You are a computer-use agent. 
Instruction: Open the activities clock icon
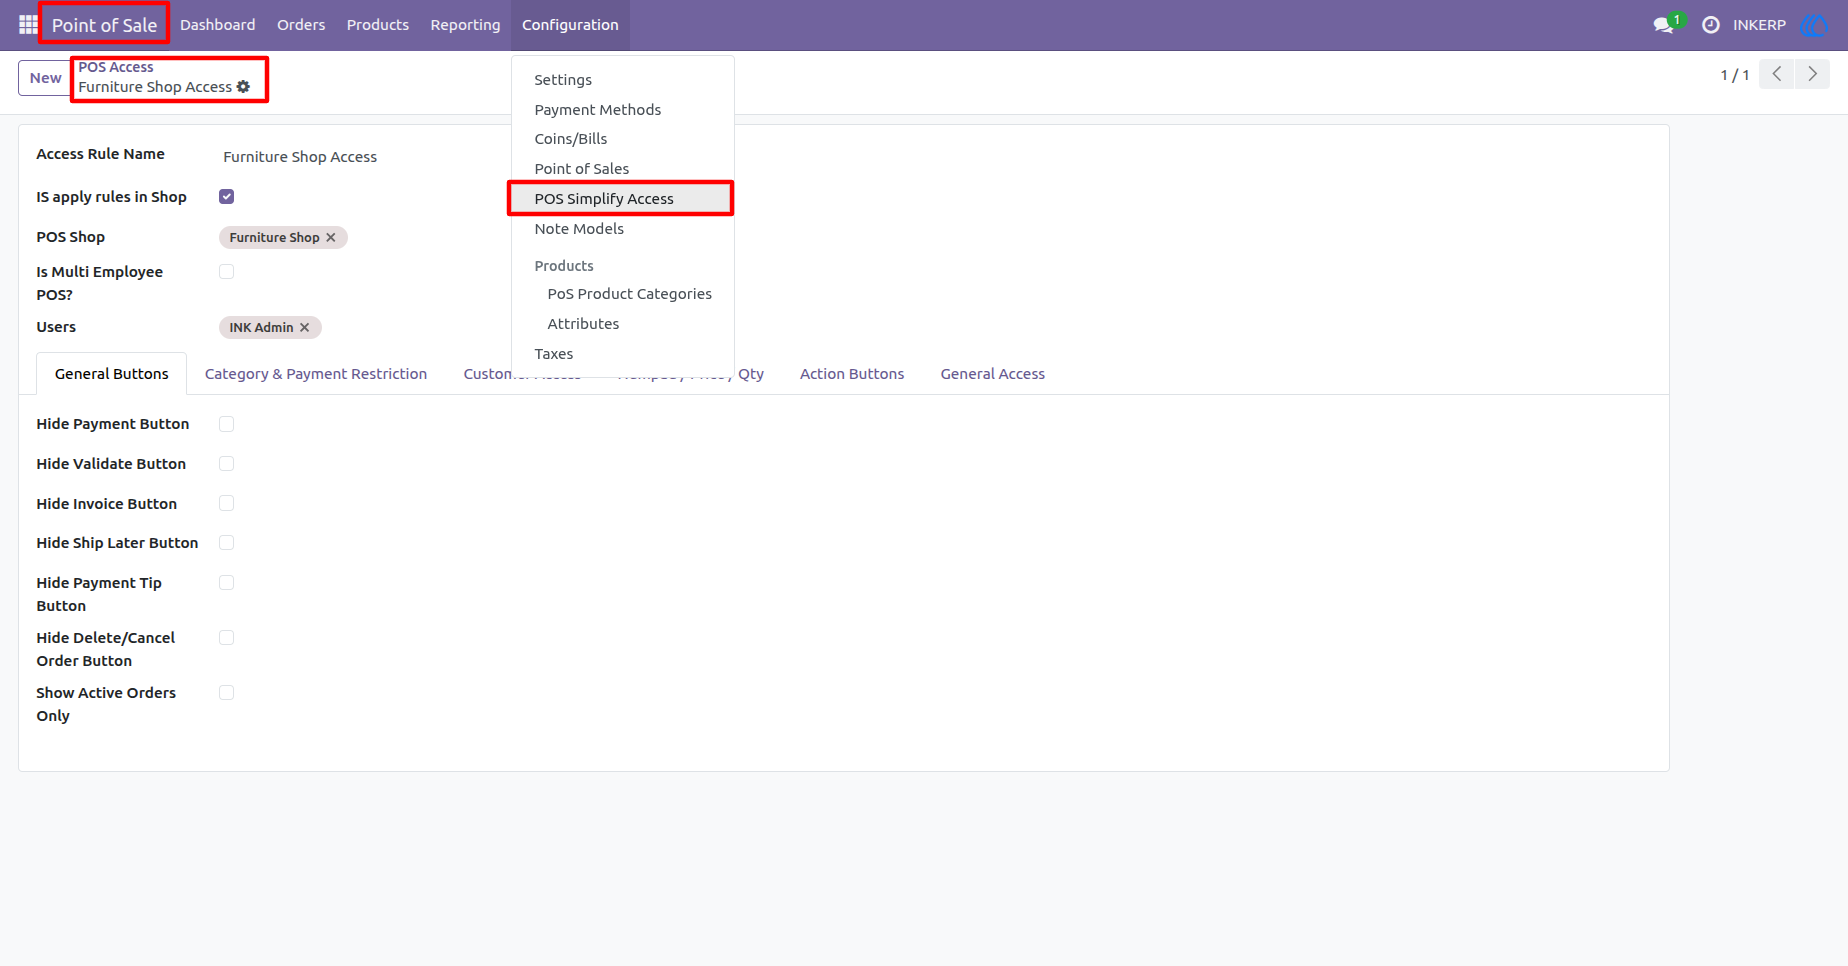point(1711,25)
